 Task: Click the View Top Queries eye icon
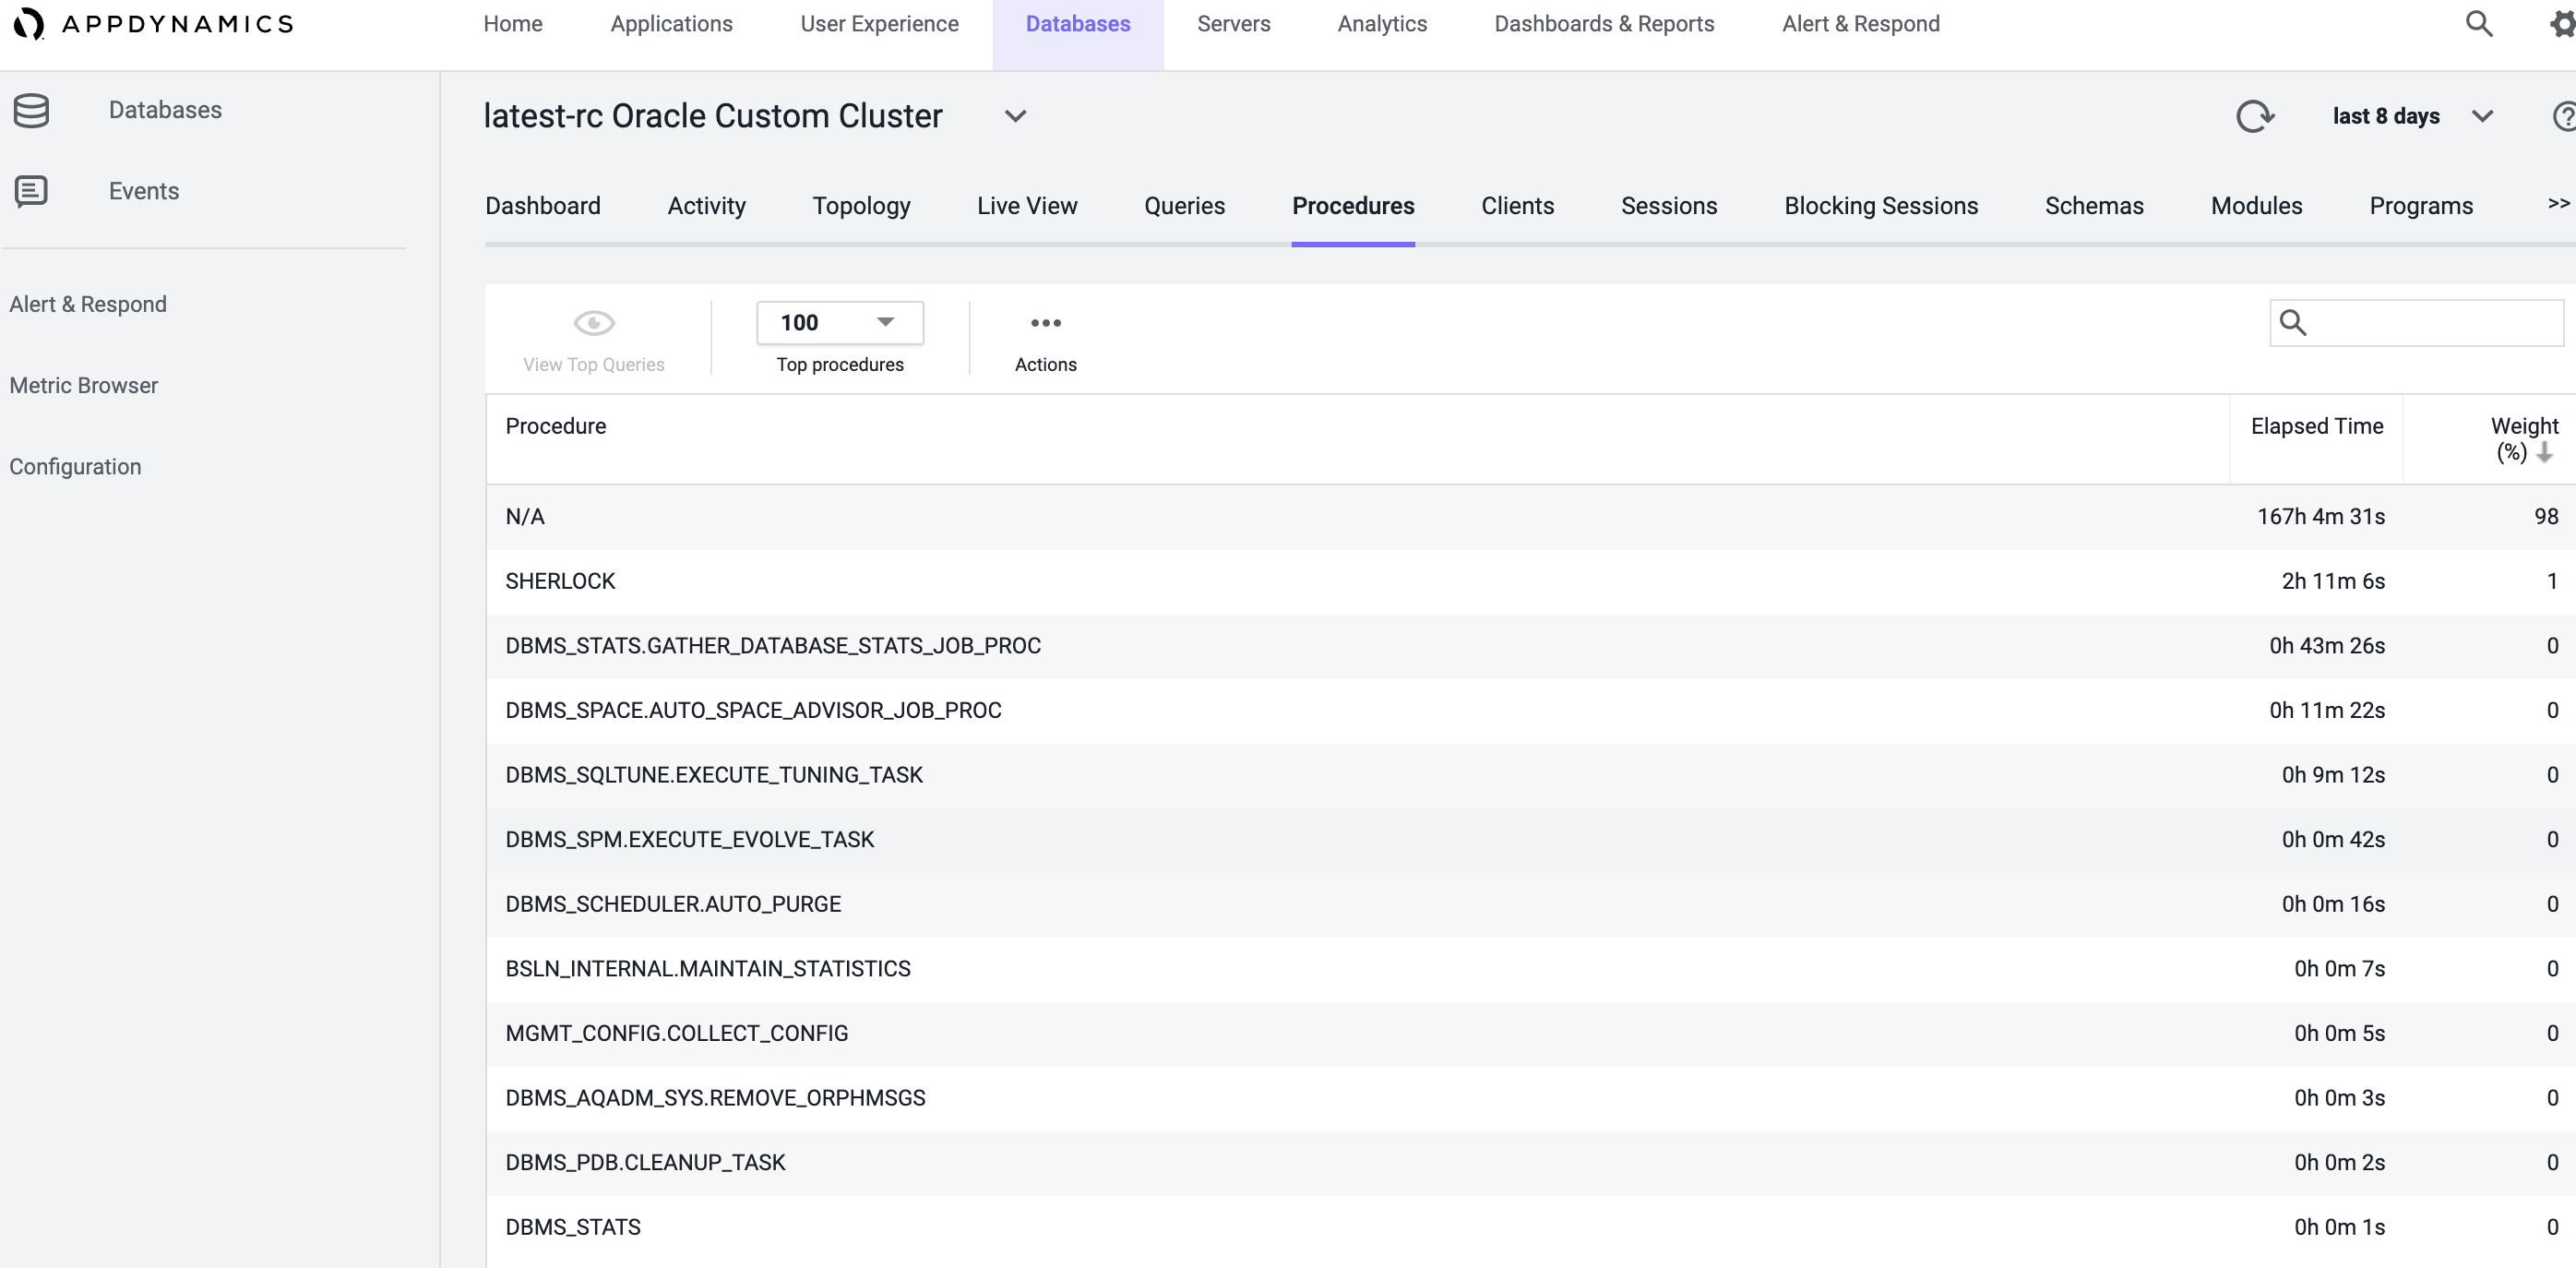(x=594, y=323)
